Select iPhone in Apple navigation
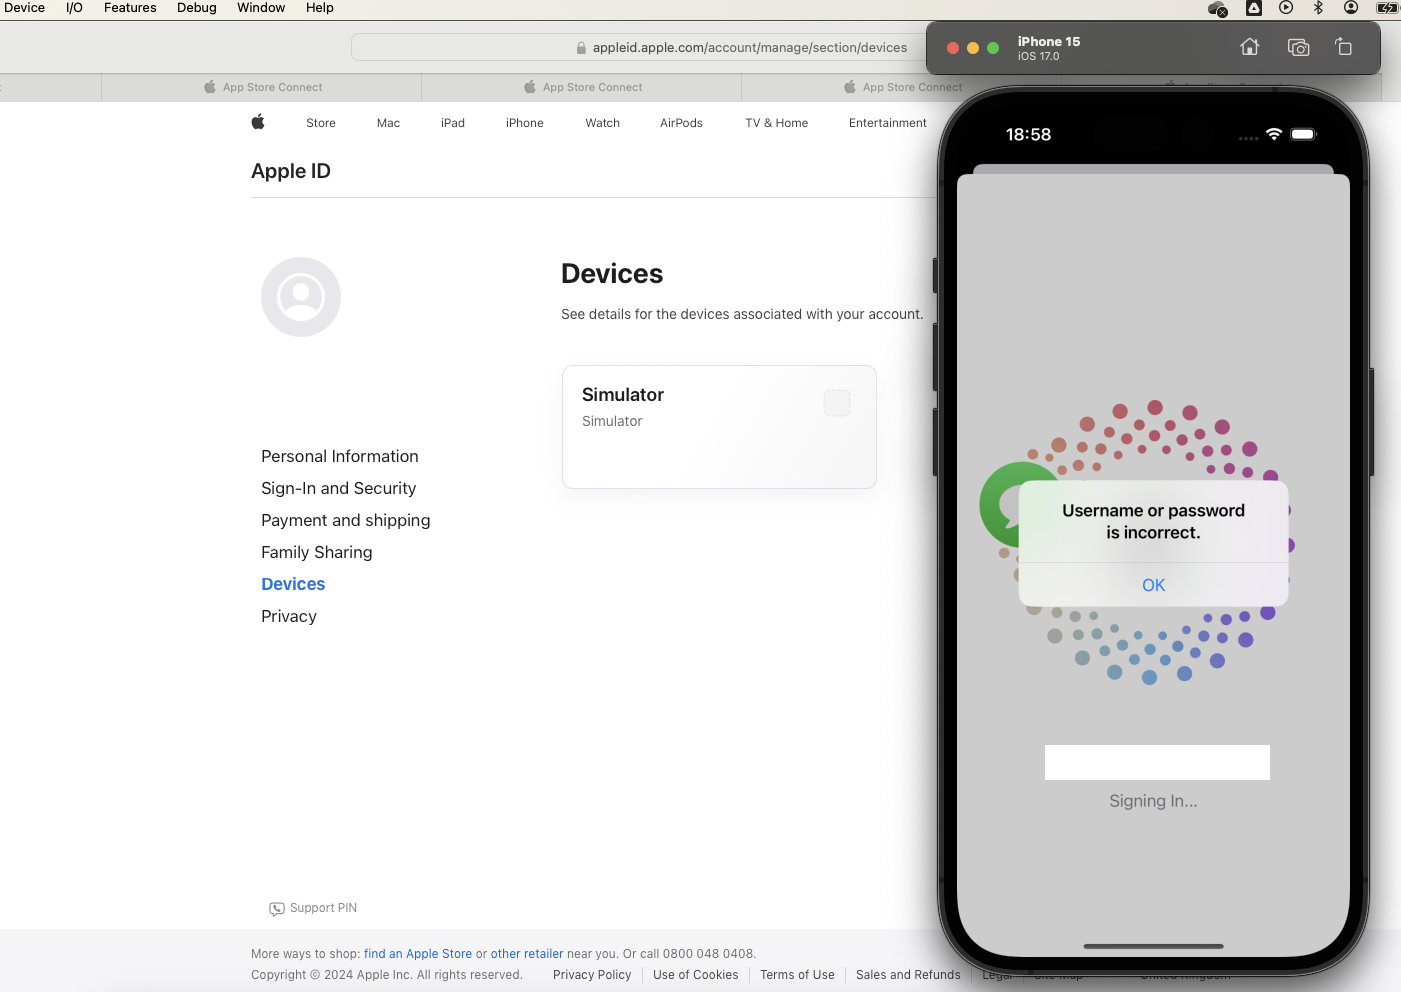Screen dimensions: 1401x992 525,123
